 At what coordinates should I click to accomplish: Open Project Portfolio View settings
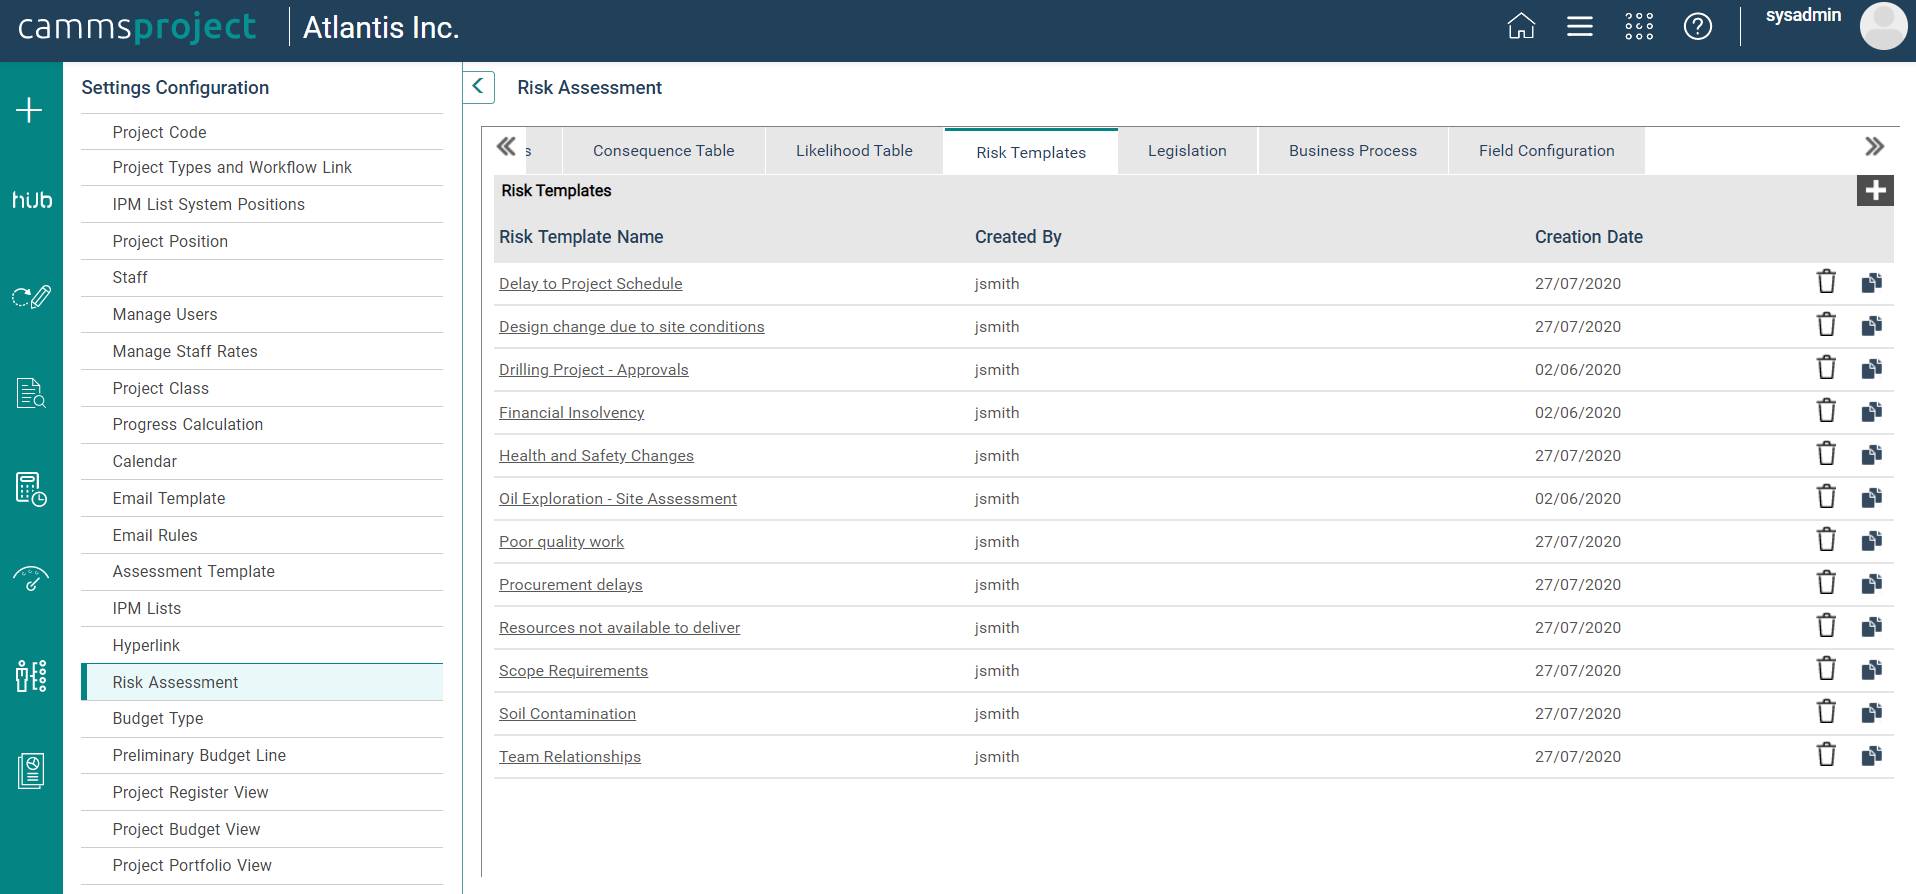tap(262, 866)
